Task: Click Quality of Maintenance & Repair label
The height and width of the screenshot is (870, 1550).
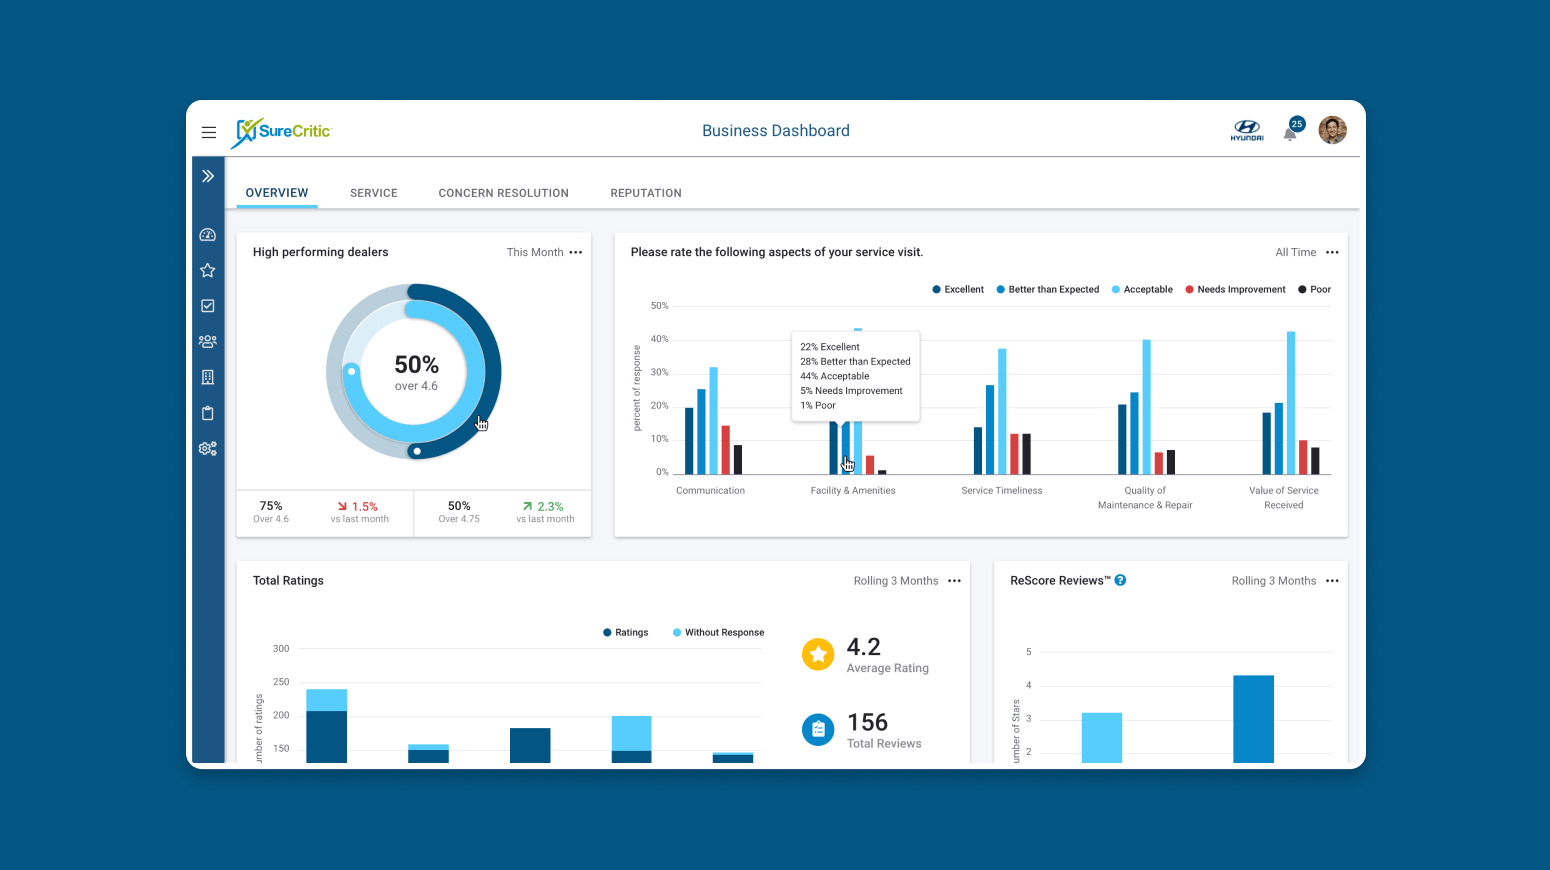Action: click(1145, 498)
